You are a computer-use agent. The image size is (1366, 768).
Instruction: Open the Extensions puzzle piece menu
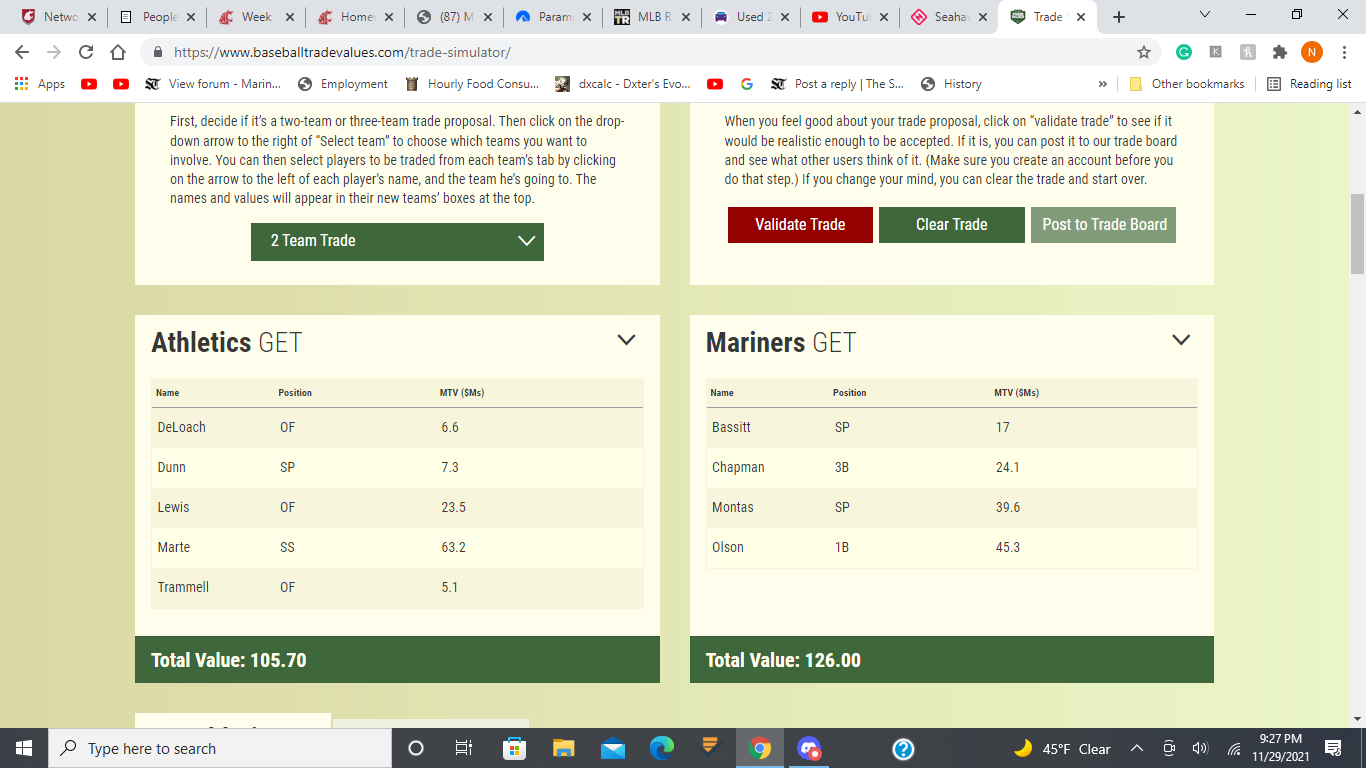1279,52
